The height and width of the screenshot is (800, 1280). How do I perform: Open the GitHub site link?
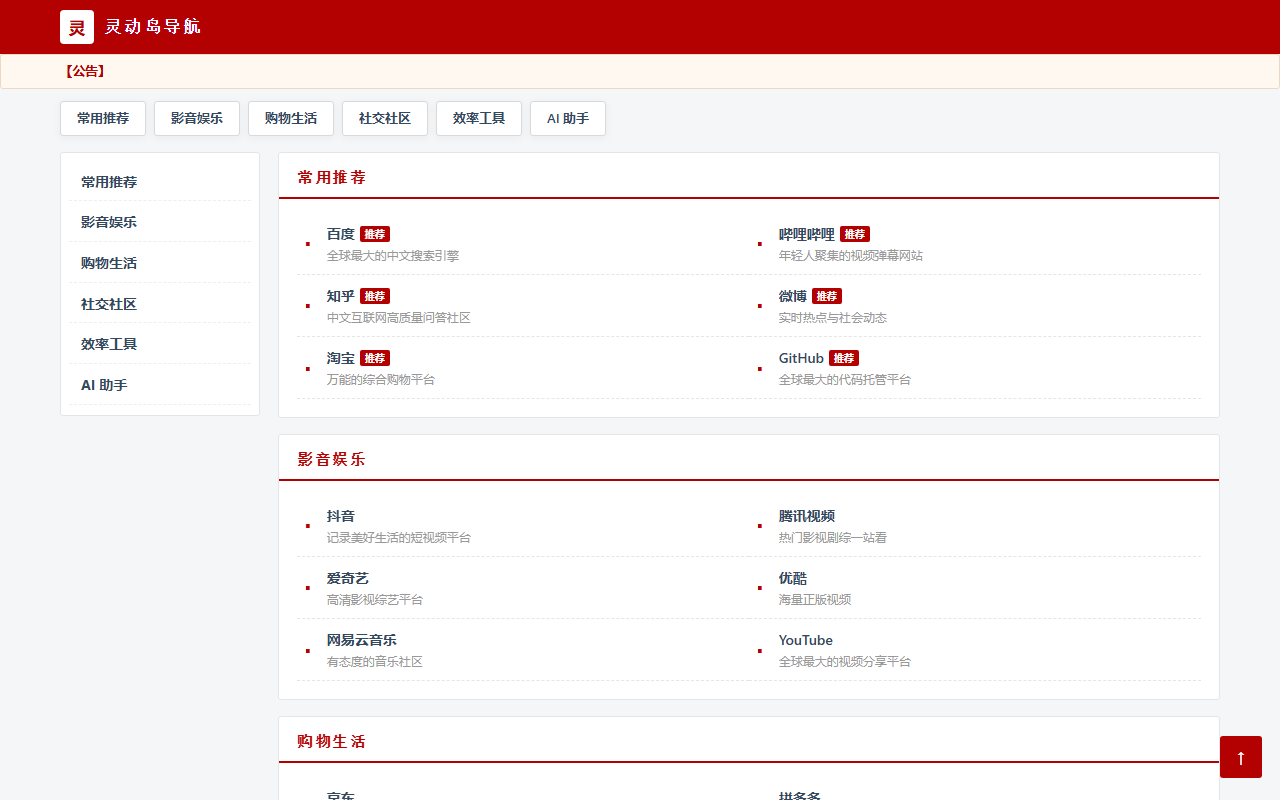tap(801, 358)
